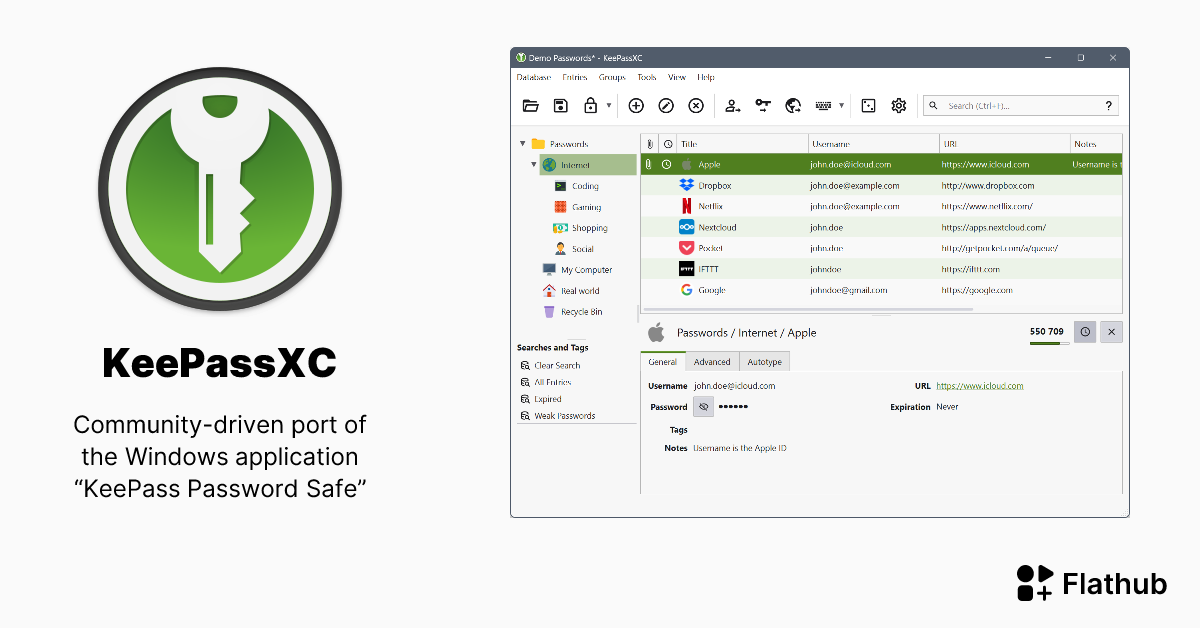Delete the entry with the circled X icon

(x=696, y=106)
